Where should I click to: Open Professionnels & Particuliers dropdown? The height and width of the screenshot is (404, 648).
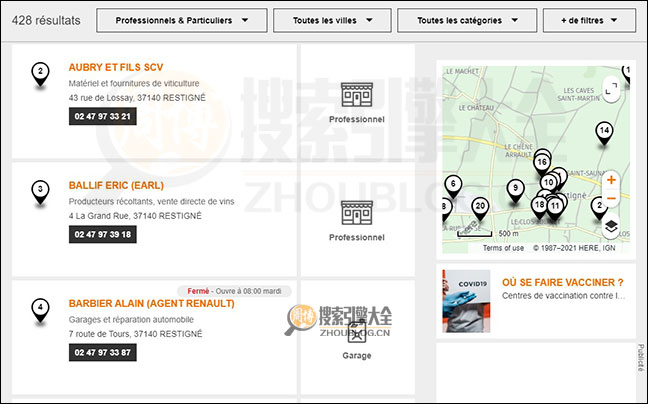(x=182, y=20)
